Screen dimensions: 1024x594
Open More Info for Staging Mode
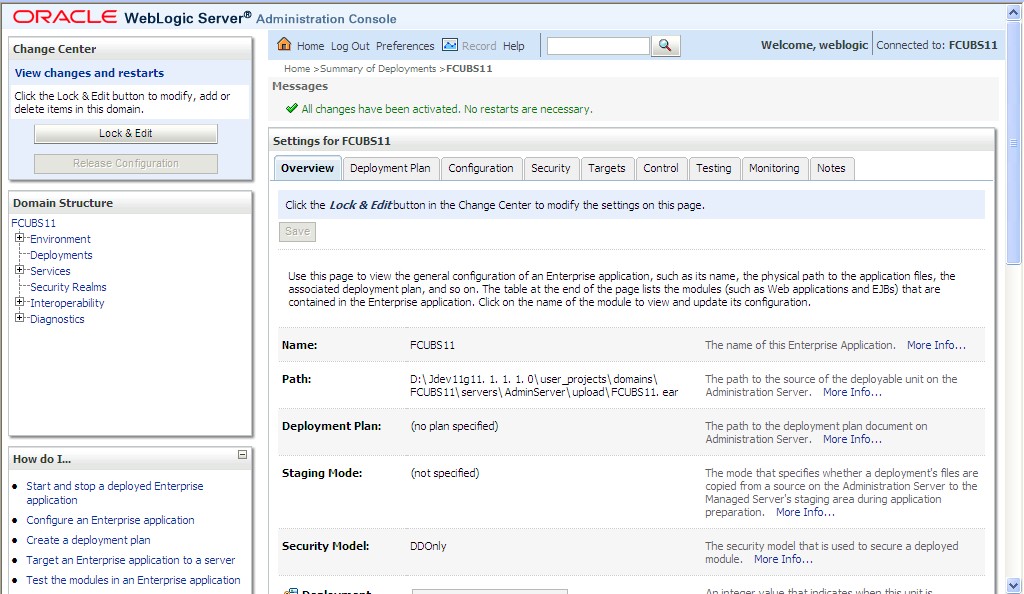[x=805, y=512]
